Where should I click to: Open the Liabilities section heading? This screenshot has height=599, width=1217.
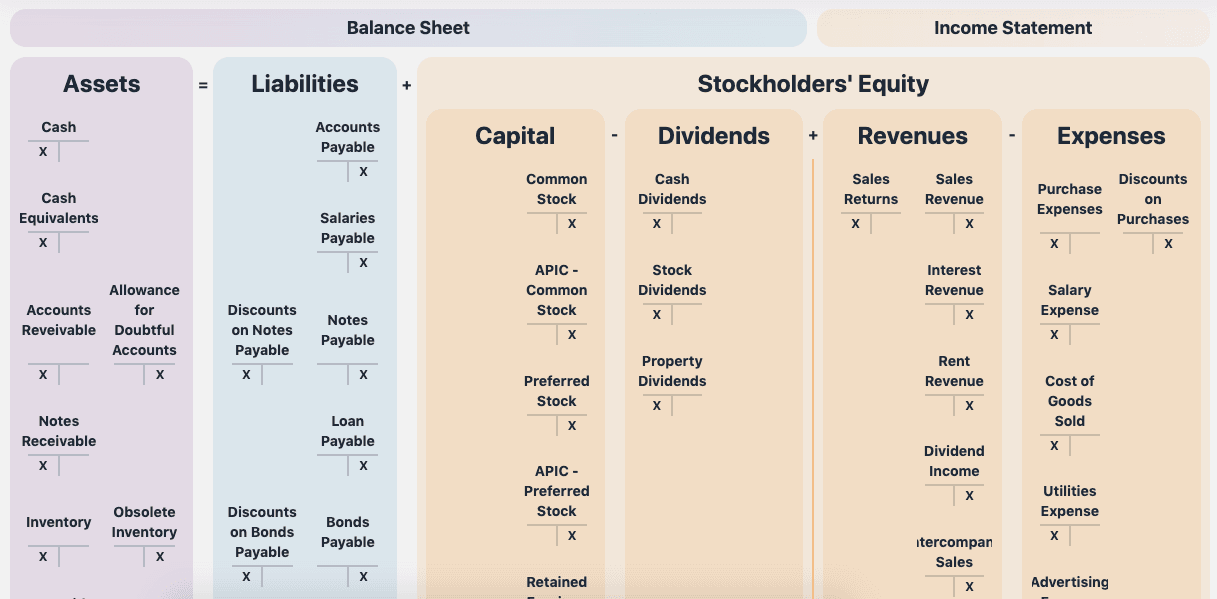click(305, 84)
